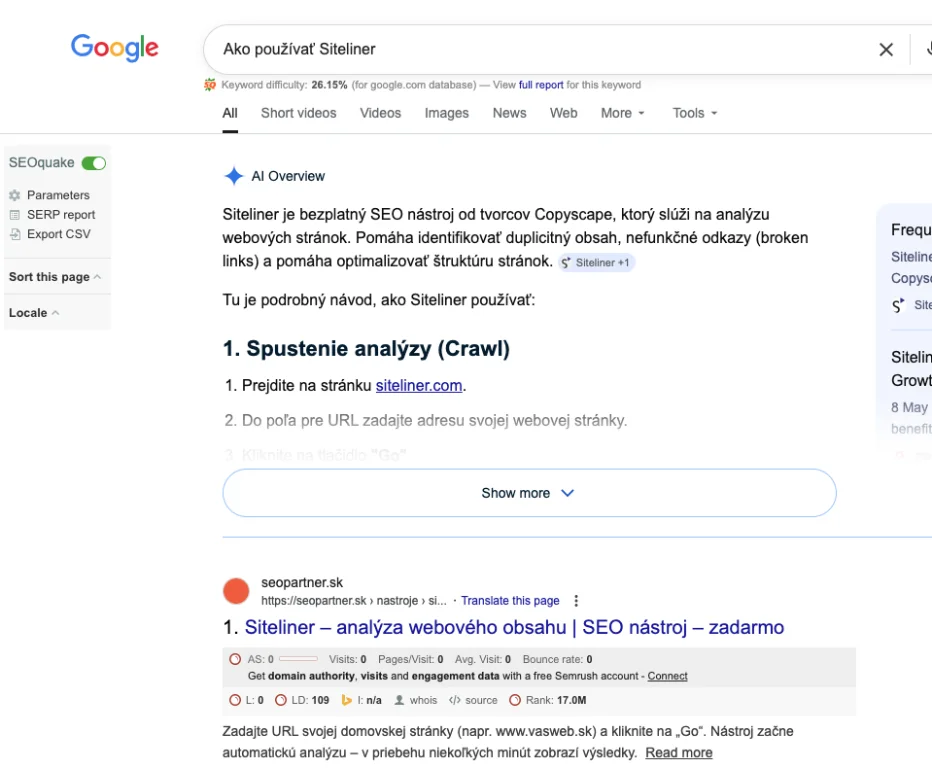The image size is (932, 768).
Task: Switch to the Images tab
Action: pyautogui.click(x=446, y=113)
